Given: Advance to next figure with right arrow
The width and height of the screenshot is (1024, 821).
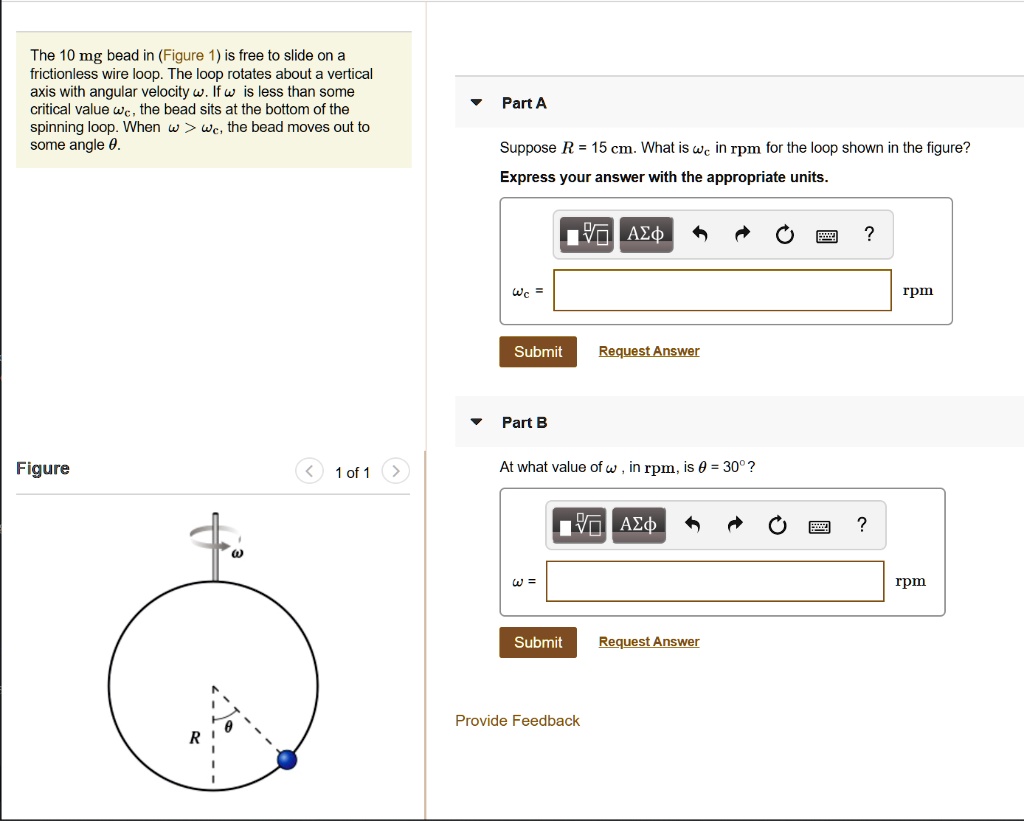Looking at the screenshot, I should coord(395,471).
